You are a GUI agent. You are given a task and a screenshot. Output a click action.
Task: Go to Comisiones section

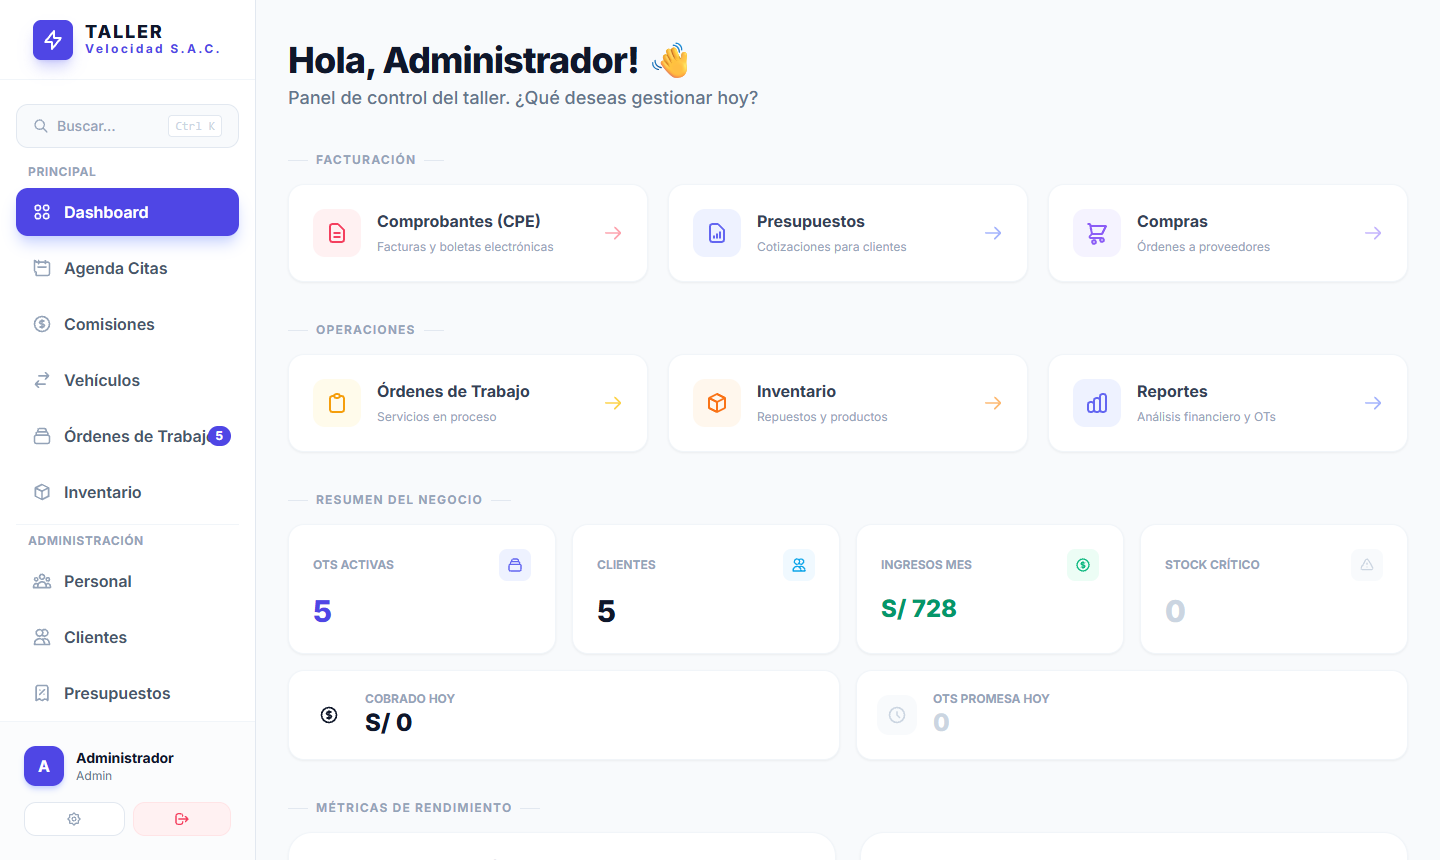tap(127, 324)
